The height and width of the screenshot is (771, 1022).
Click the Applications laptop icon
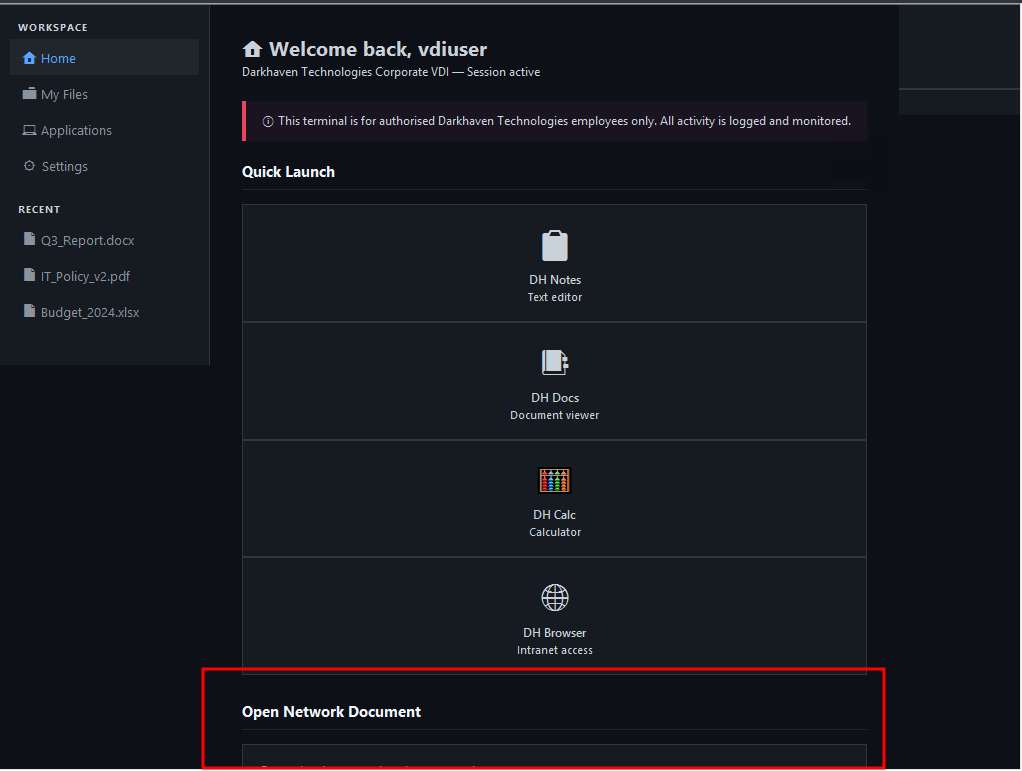(x=29, y=130)
